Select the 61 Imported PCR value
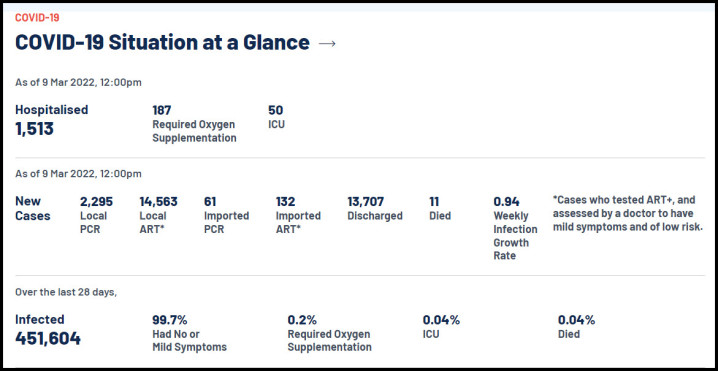The image size is (718, 371). [x=226, y=215]
